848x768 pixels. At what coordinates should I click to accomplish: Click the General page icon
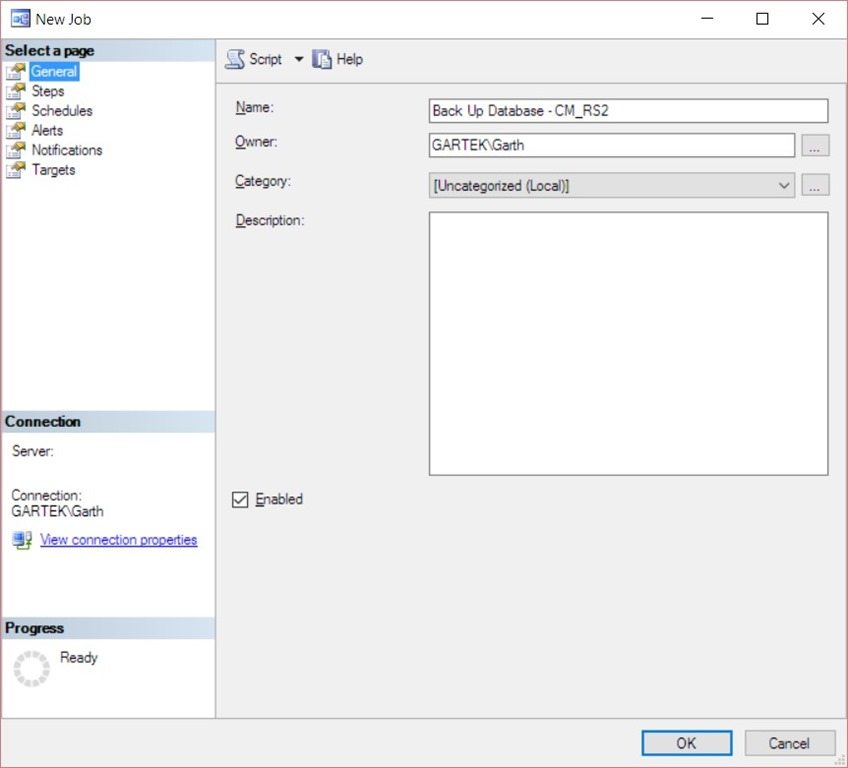tap(16, 71)
